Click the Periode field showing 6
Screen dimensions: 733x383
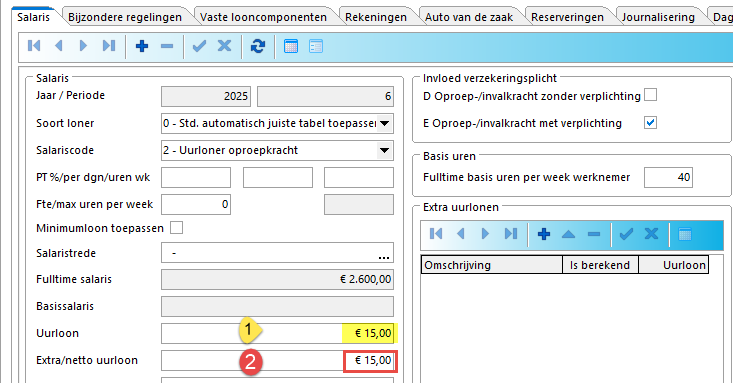tap(325, 96)
